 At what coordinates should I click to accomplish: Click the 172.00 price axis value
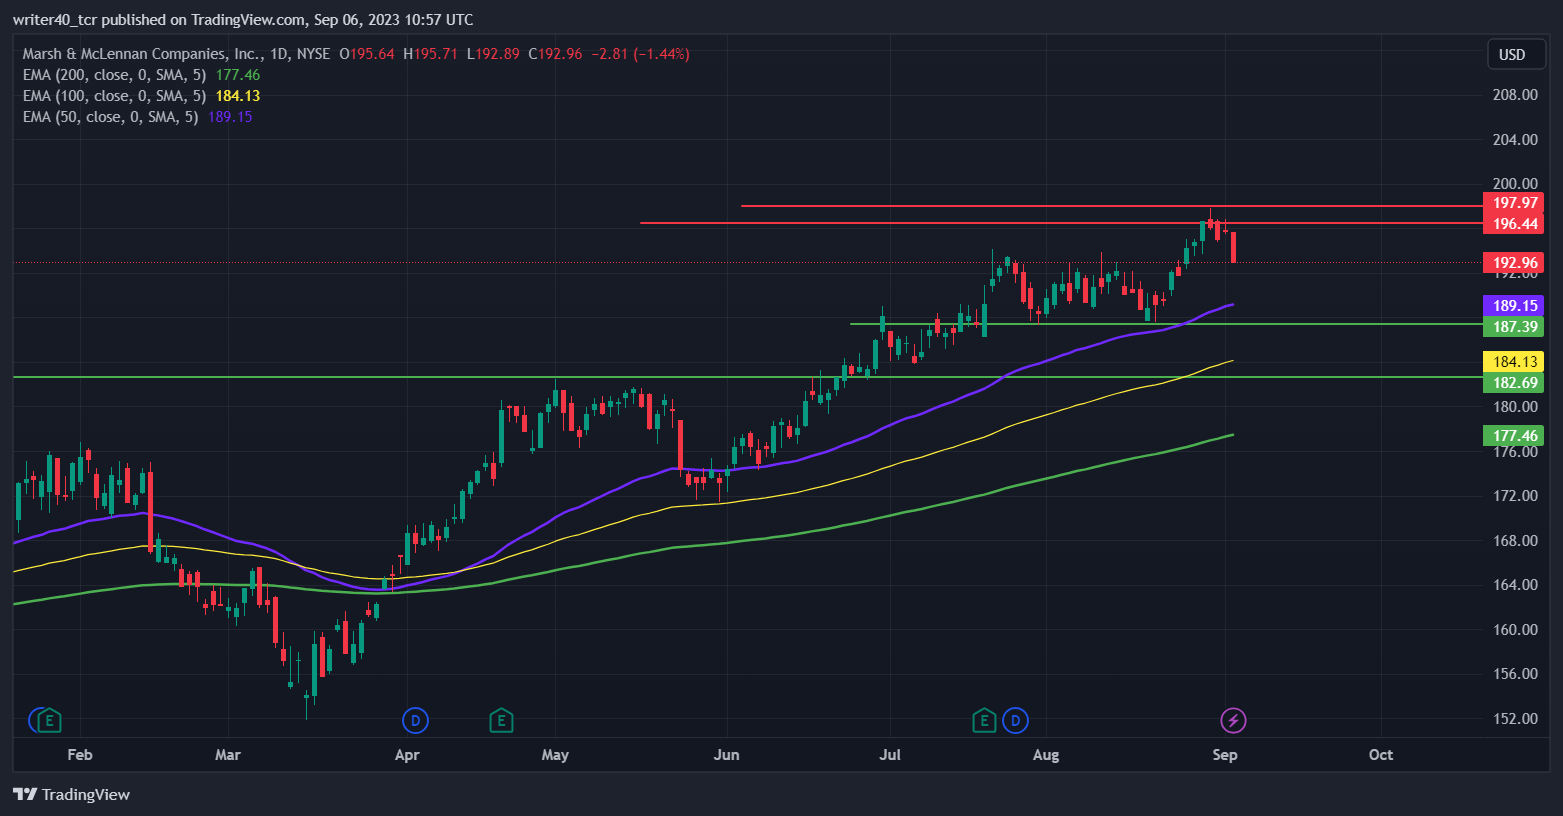(1515, 496)
